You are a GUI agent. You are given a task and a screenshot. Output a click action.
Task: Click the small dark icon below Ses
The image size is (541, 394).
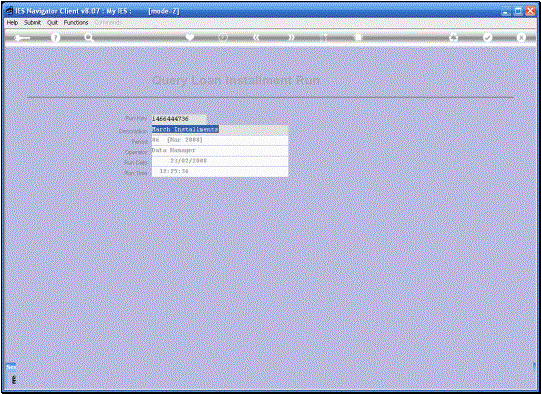pos(13,380)
